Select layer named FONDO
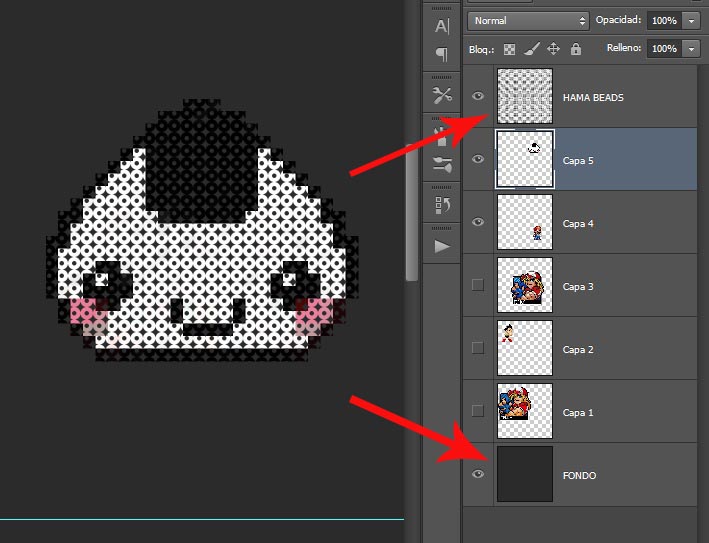The width and height of the screenshot is (709, 543). (x=579, y=476)
